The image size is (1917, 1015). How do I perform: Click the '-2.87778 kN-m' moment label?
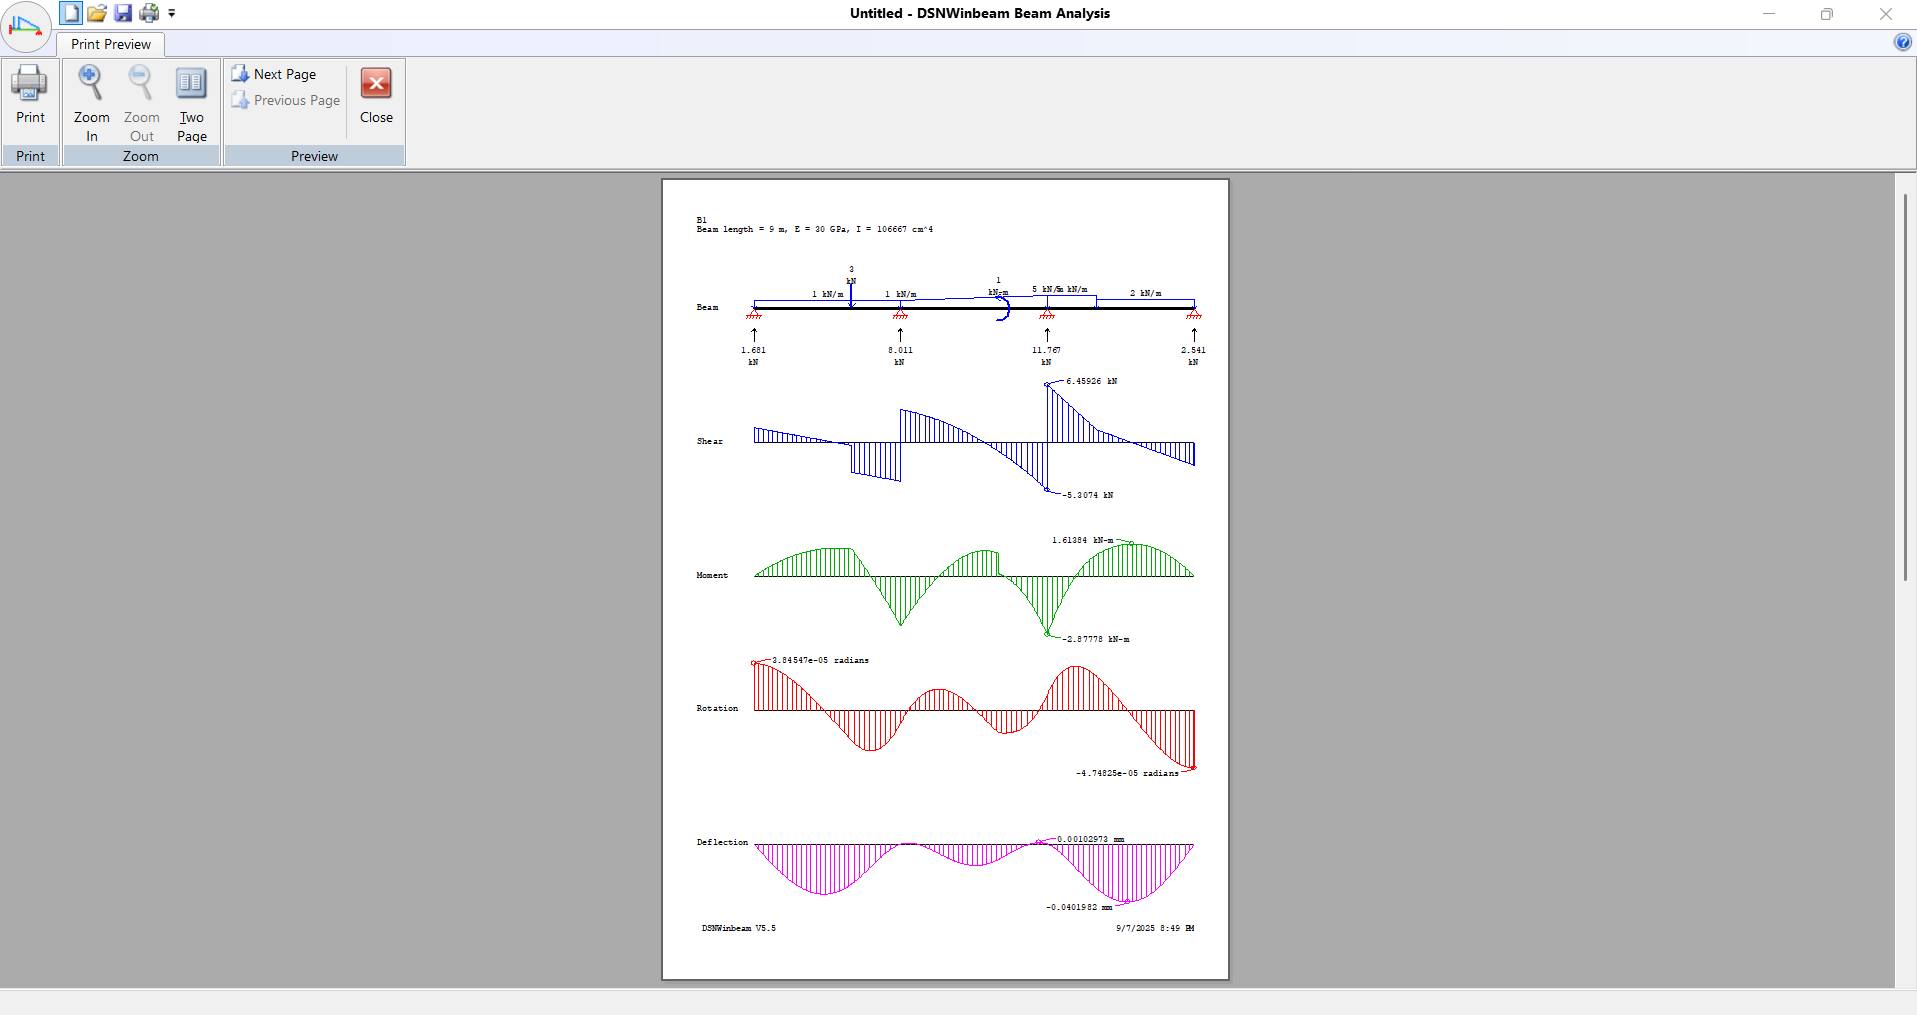coord(1096,639)
